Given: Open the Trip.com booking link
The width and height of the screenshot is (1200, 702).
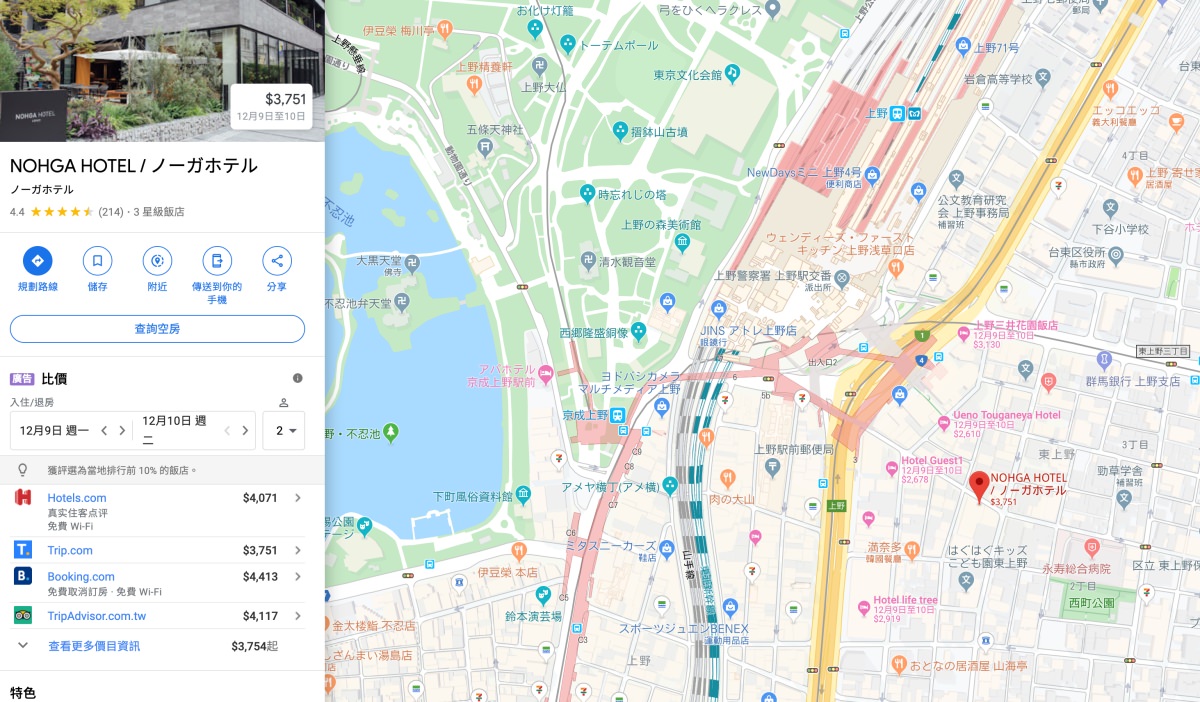Looking at the screenshot, I should coord(70,550).
